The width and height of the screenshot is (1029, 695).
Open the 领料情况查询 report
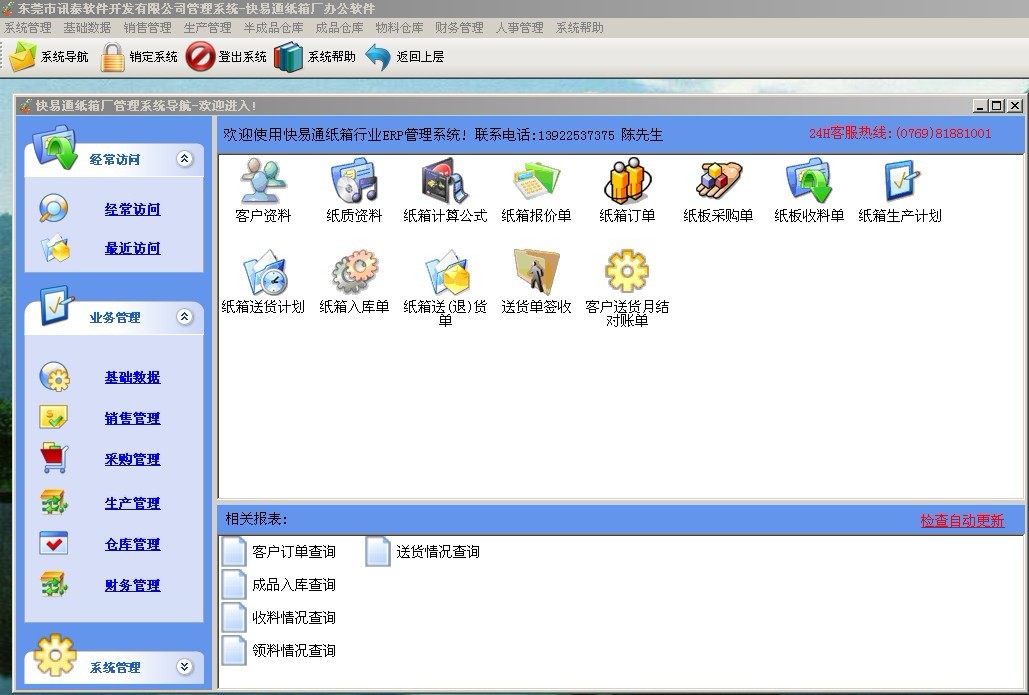click(279, 650)
